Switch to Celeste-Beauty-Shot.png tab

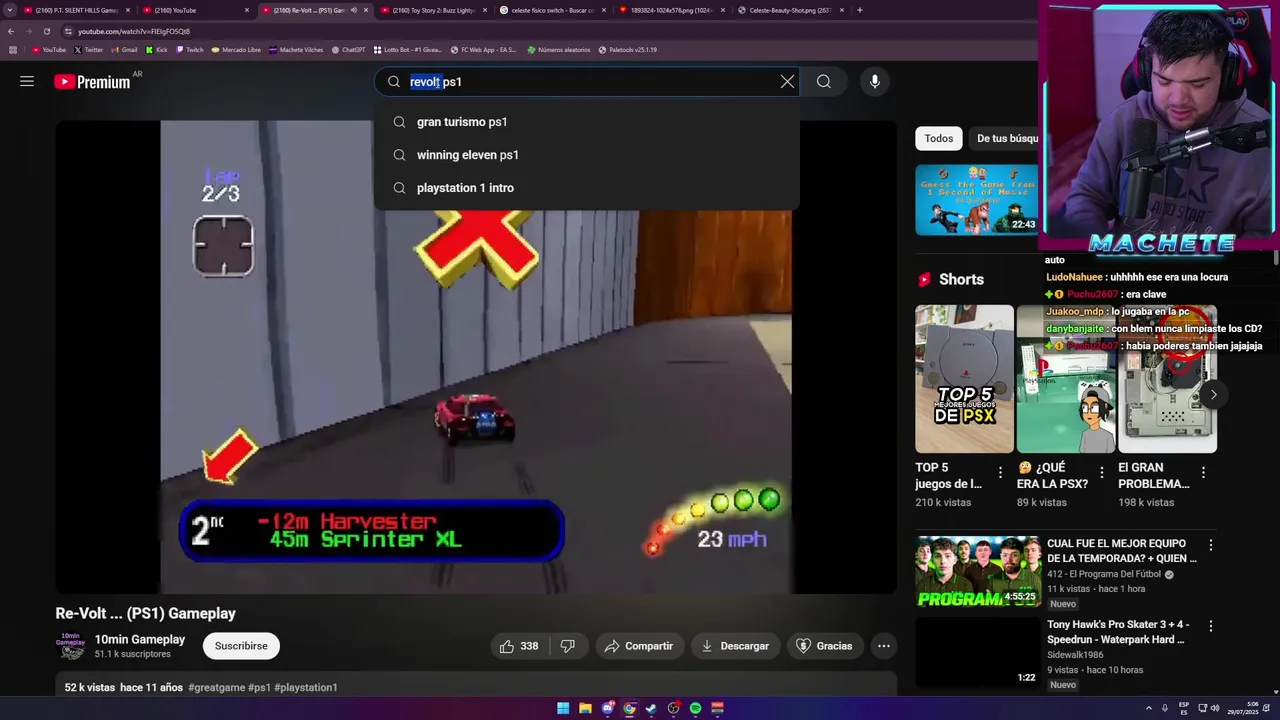click(x=790, y=10)
